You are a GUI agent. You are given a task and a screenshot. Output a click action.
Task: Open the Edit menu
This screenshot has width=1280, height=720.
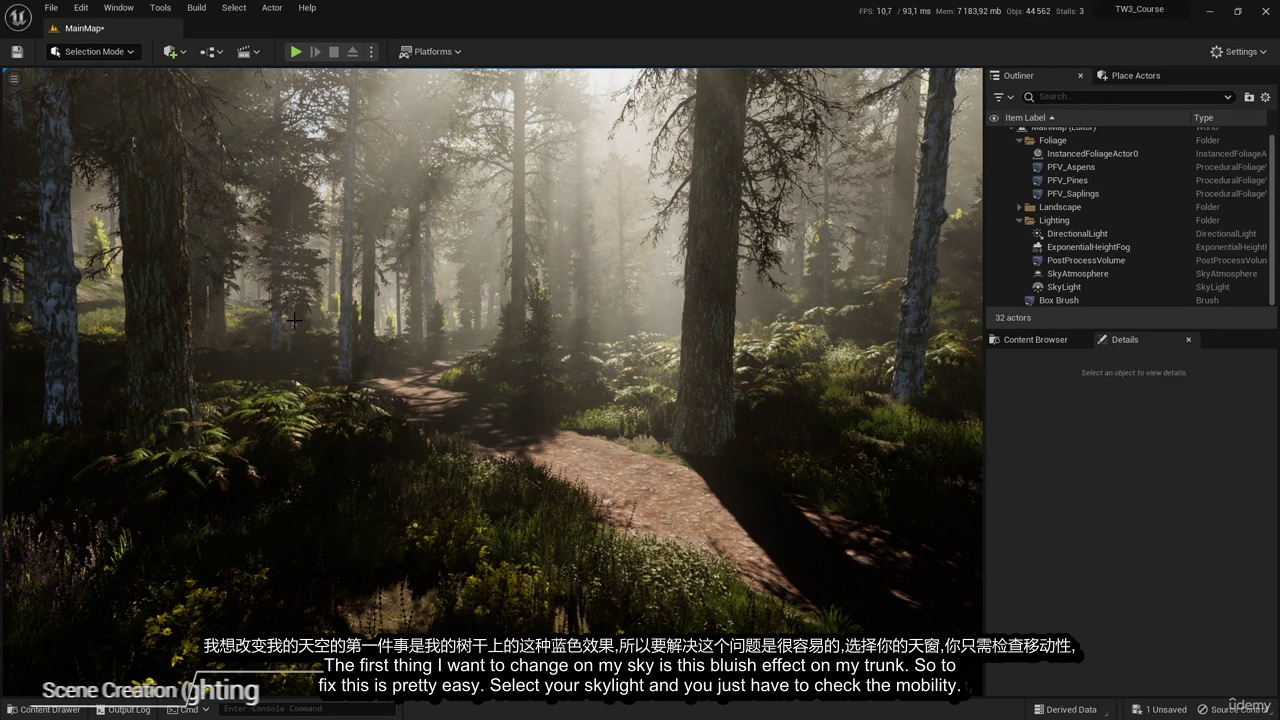coord(81,8)
